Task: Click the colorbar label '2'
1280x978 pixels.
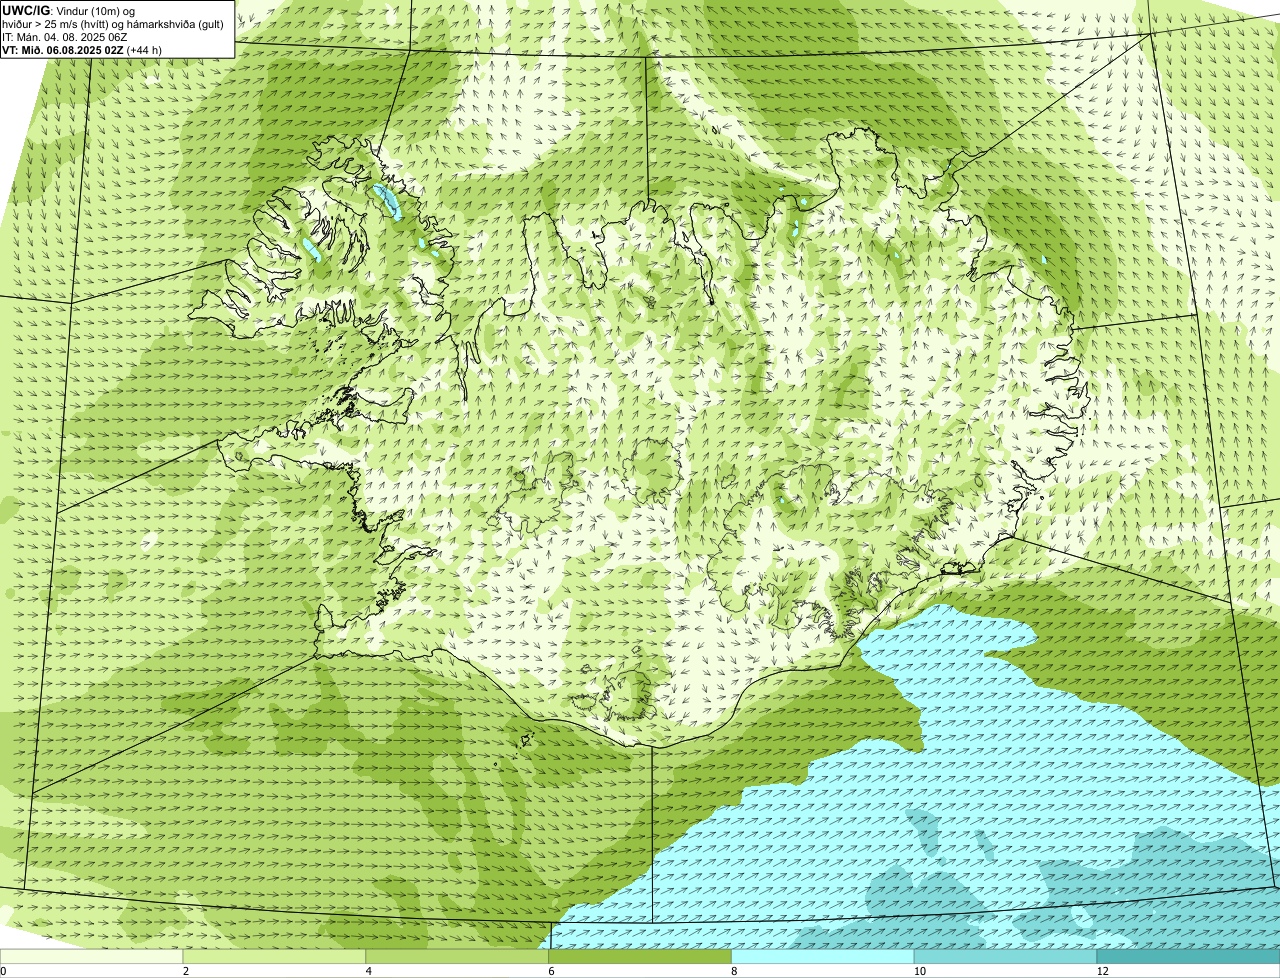Action: (186, 971)
